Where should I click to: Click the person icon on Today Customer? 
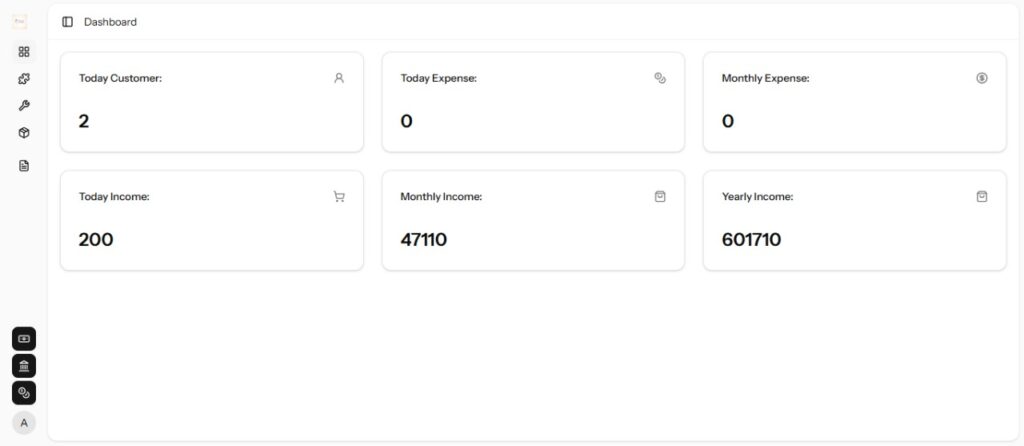pos(339,78)
